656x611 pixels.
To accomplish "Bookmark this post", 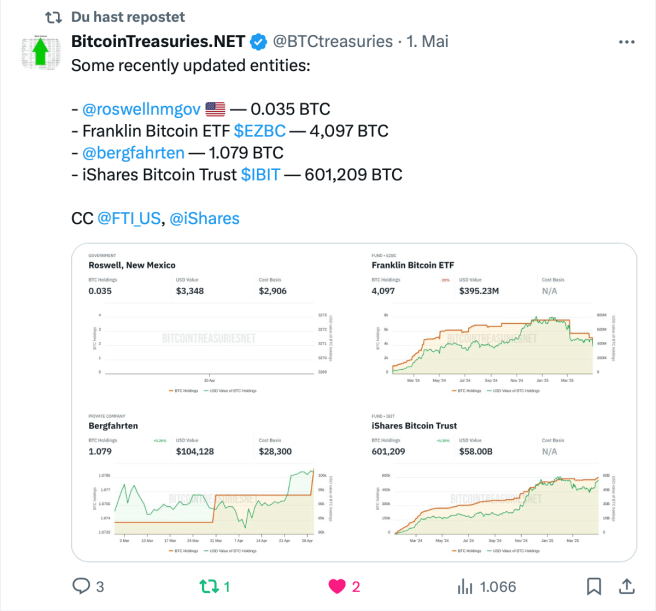I will coord(593,587).
